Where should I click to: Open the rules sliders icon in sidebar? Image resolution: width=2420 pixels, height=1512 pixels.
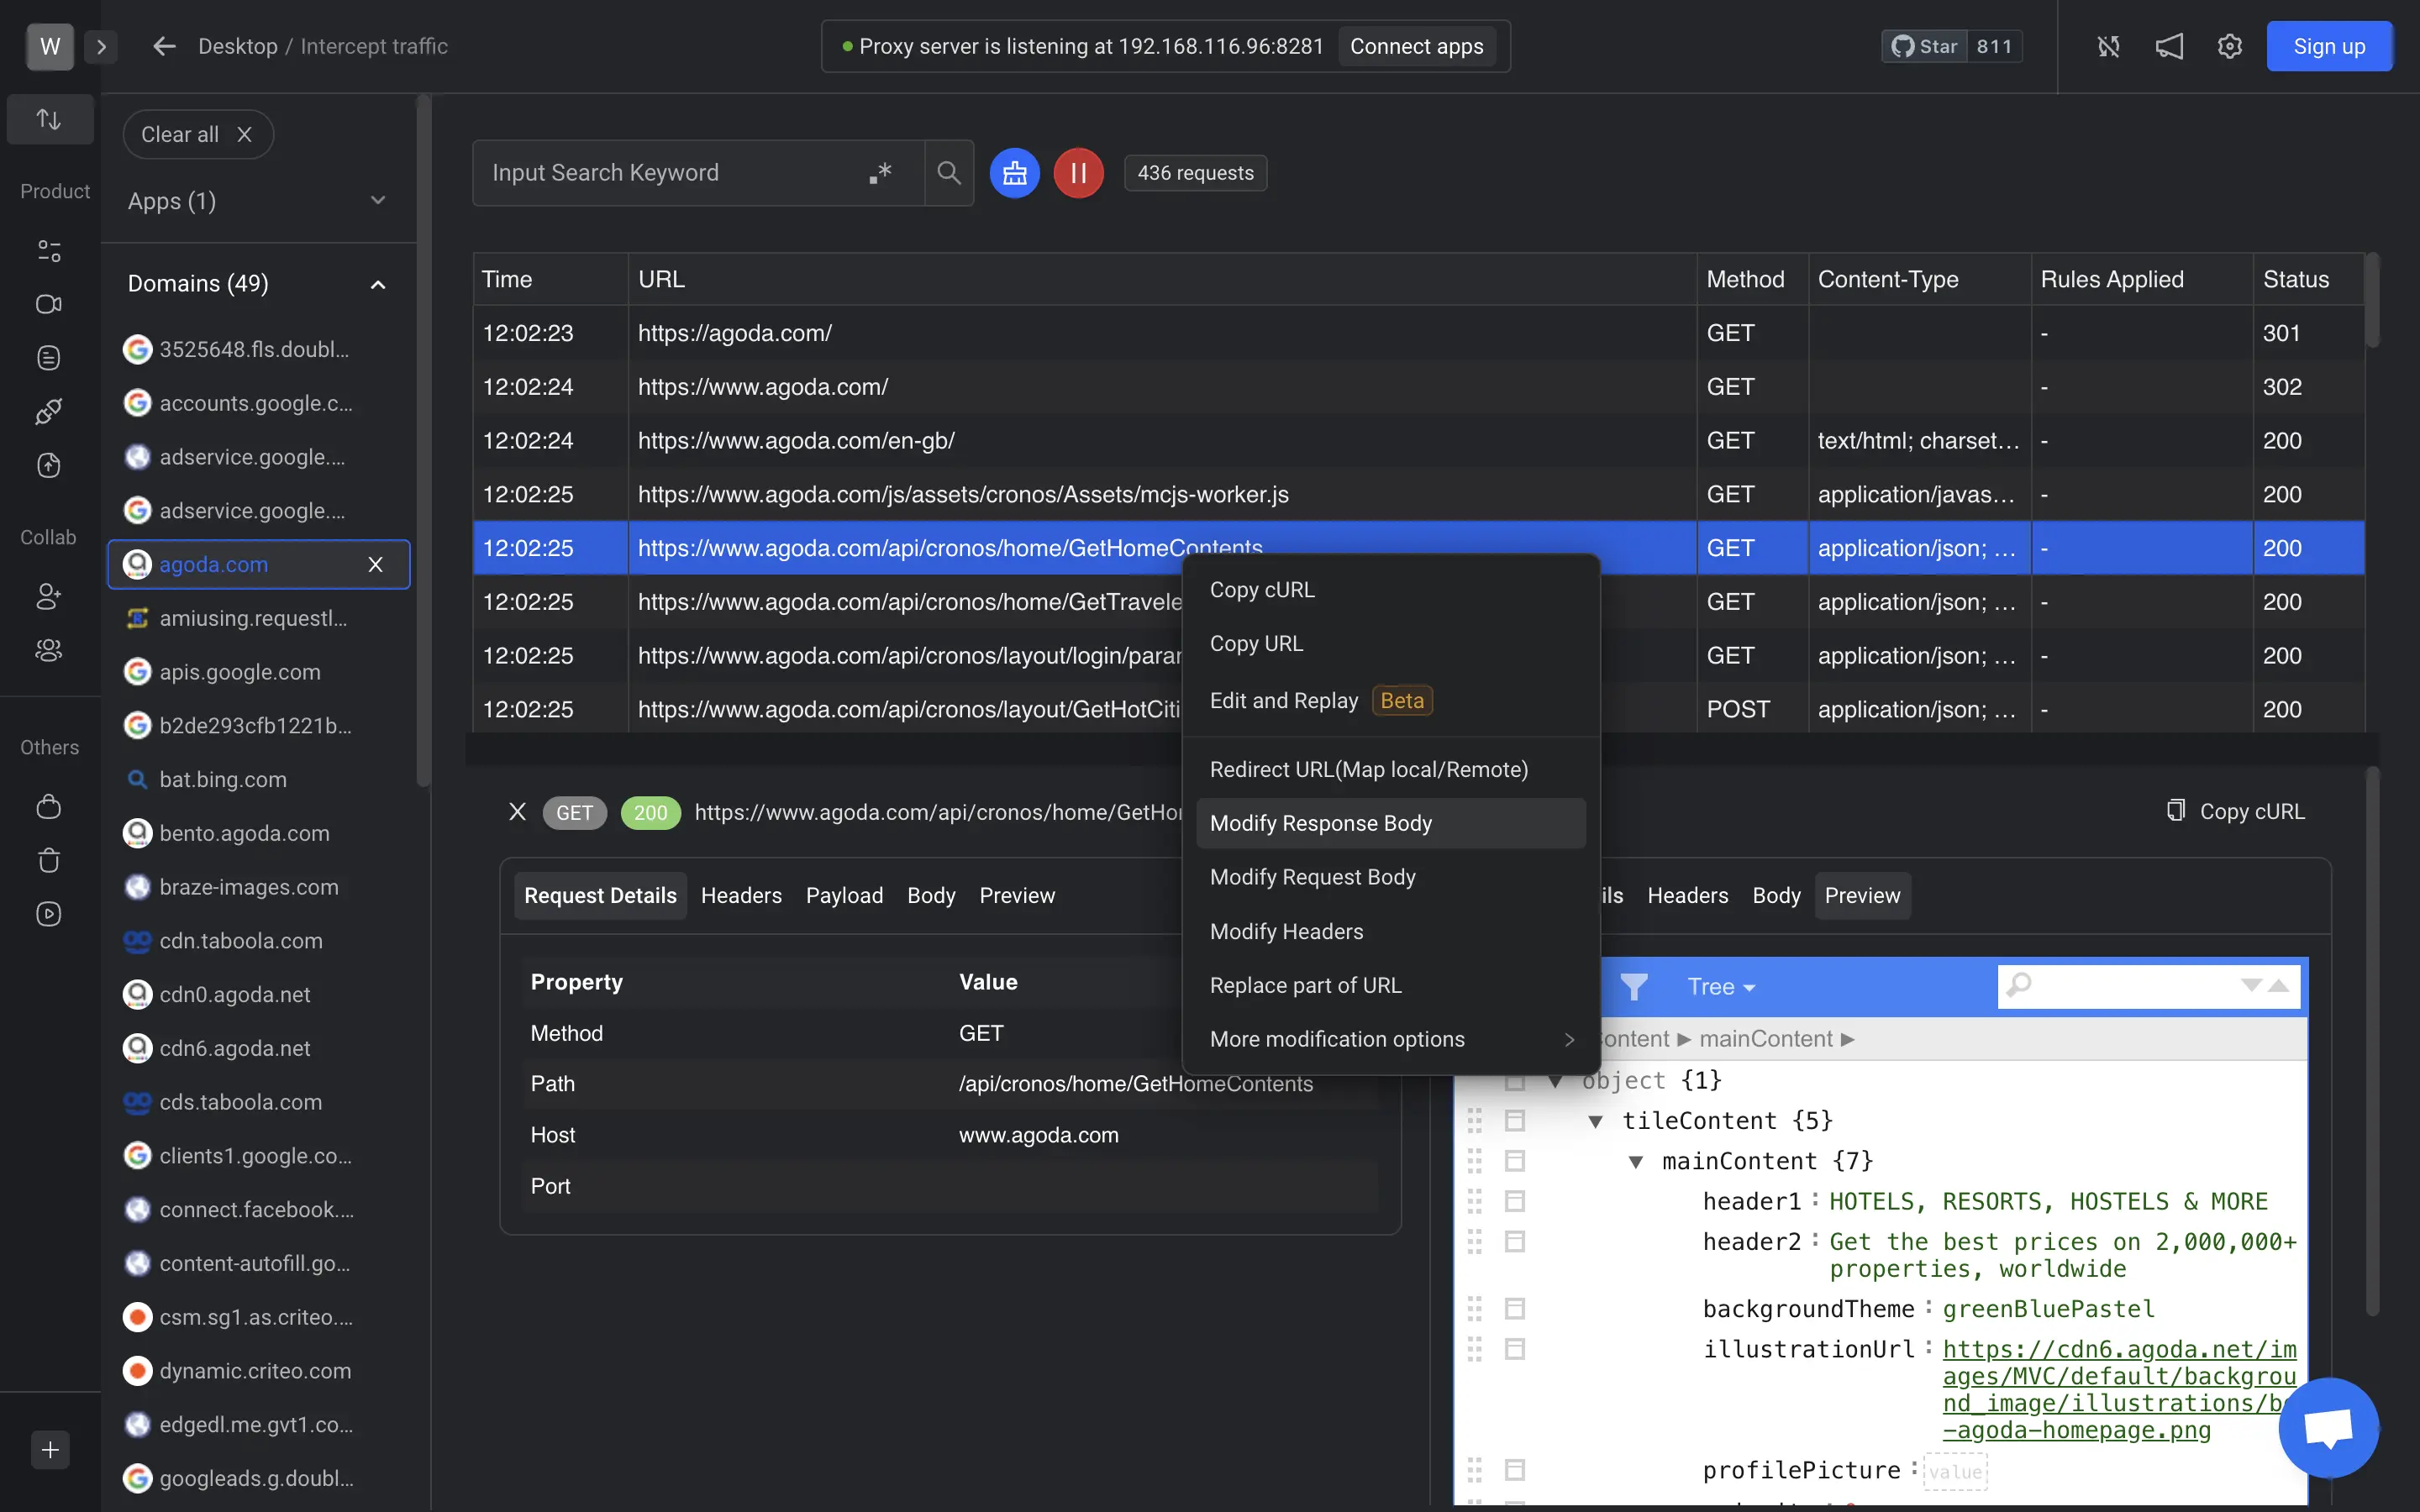(49, 250)
